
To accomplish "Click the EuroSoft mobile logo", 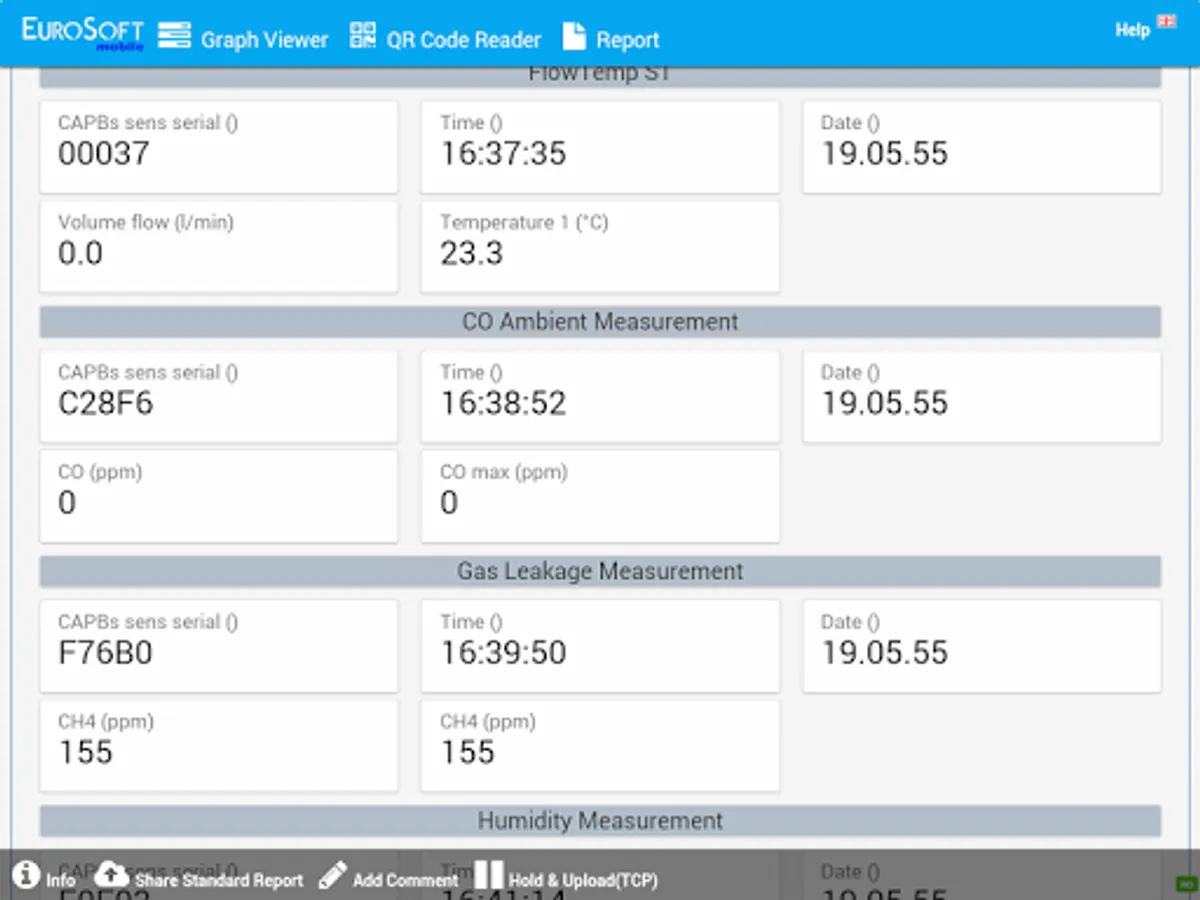I will click(82, 32).
